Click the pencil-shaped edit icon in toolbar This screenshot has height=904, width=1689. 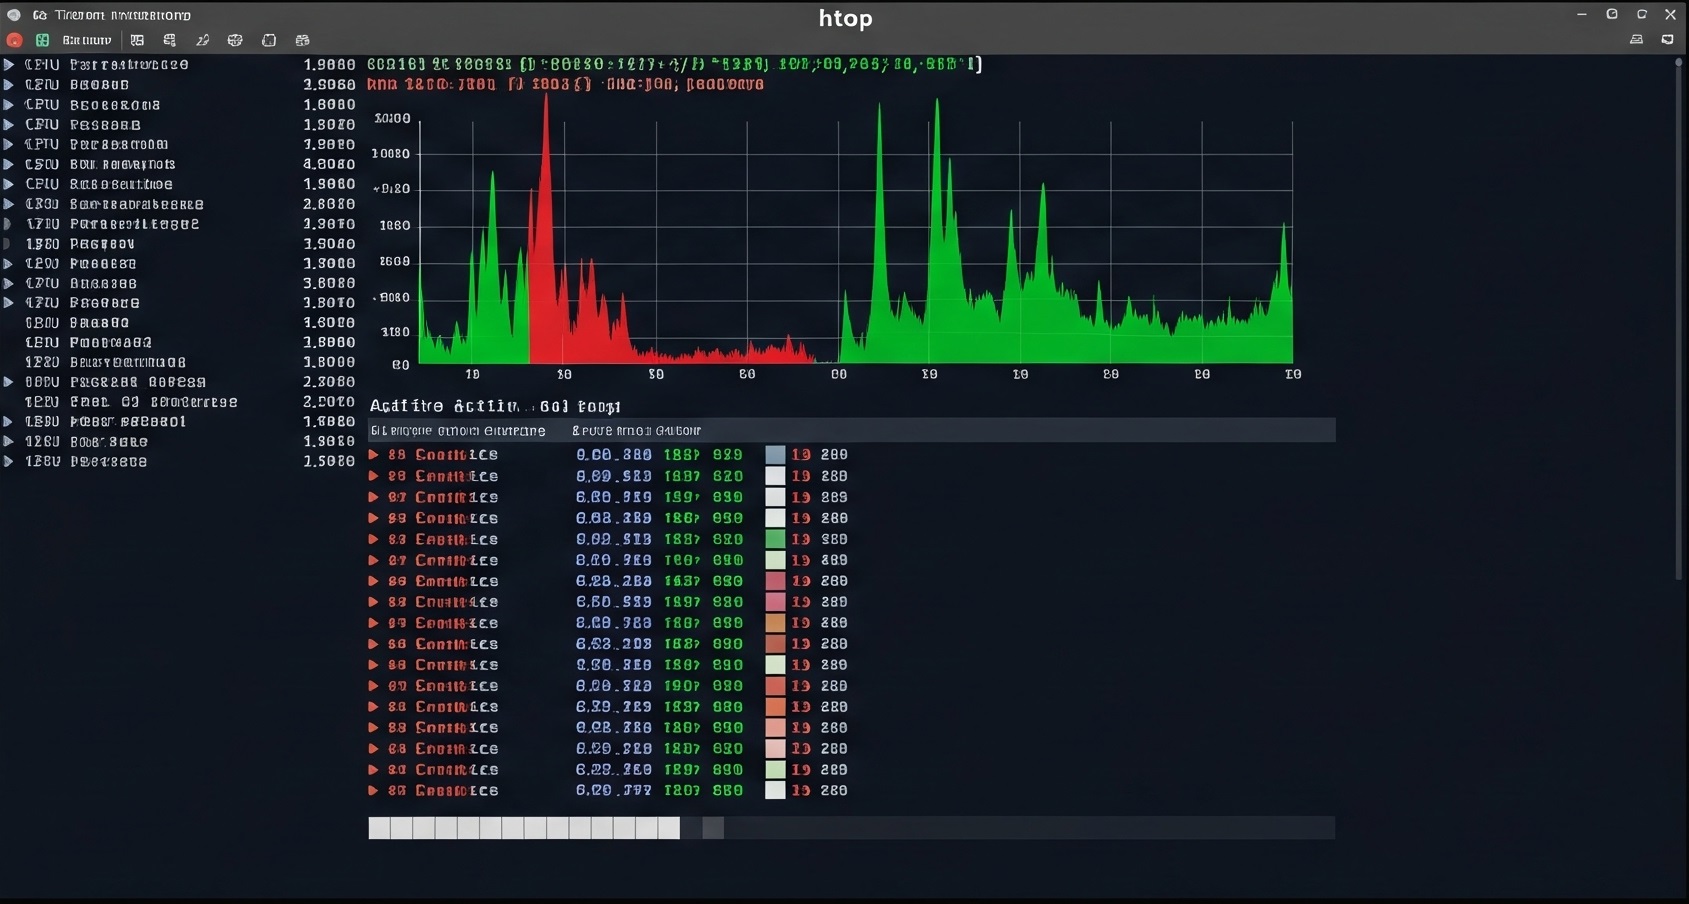pyautogui.click(x=202, y=41)
